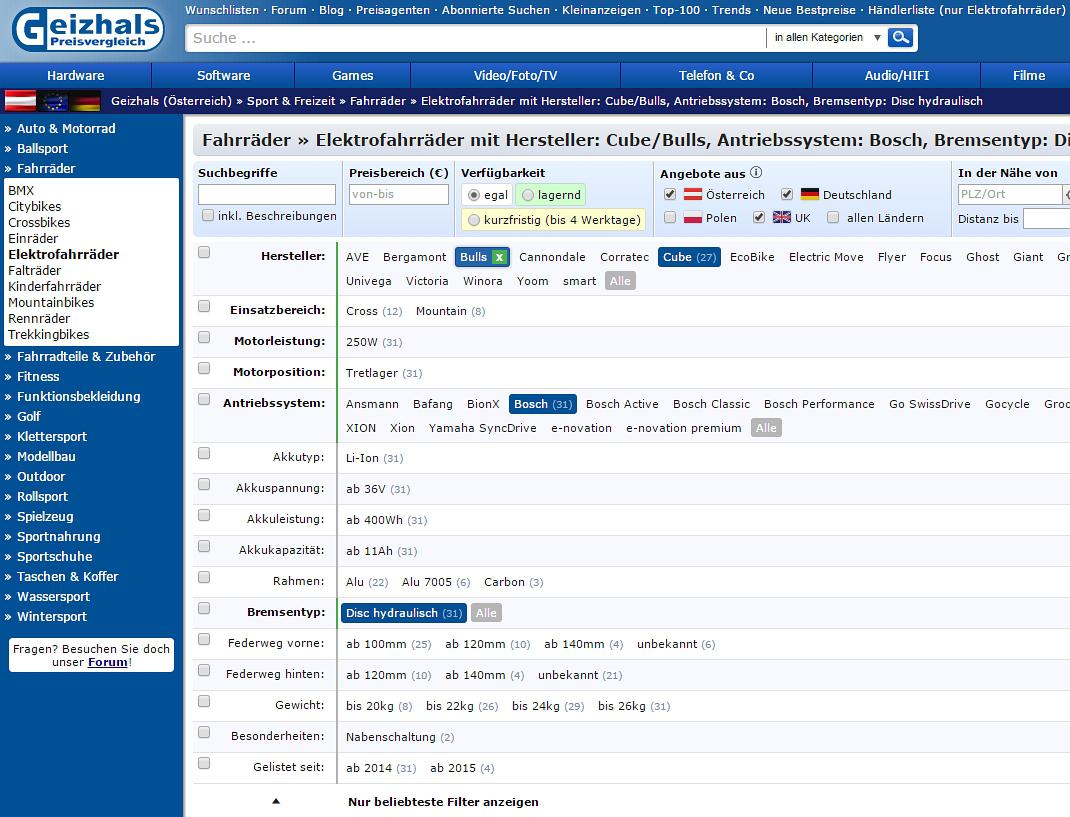Filter by 'bis 20kg' weight
Screen dimensions: 1070x817
point(379,706)
